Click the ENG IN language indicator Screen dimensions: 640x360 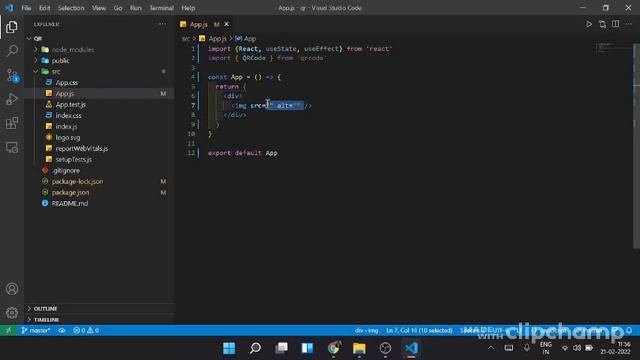pyautogui.click(x=546, y=348)
